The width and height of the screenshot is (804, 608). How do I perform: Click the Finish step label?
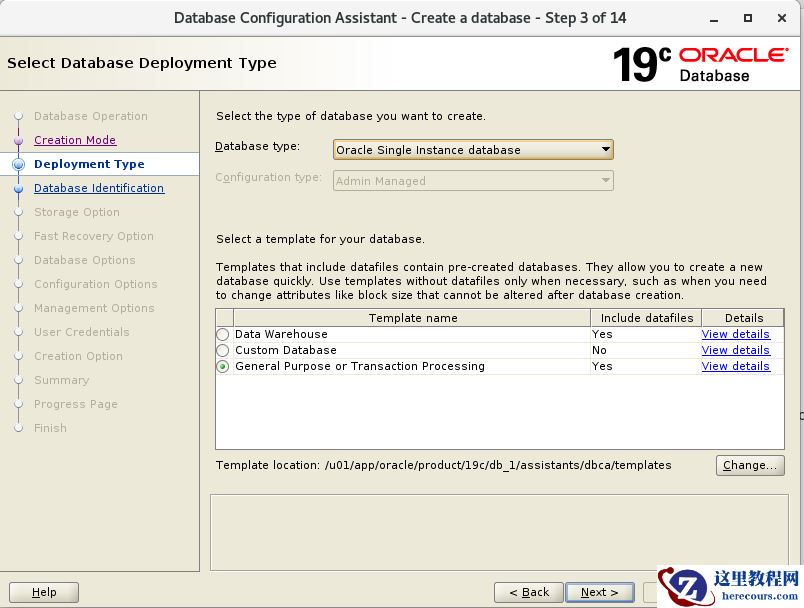(x=50, y=428)
